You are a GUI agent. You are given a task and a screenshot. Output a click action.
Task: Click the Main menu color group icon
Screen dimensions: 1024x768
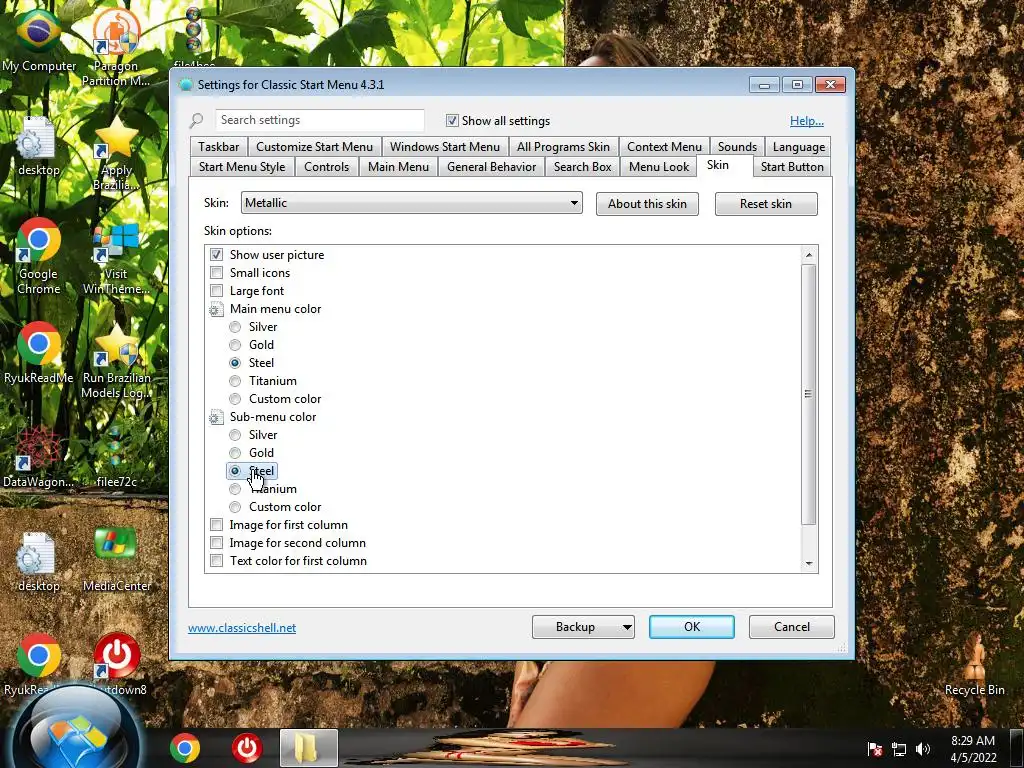pyautogui.click(x=216, y=309)
